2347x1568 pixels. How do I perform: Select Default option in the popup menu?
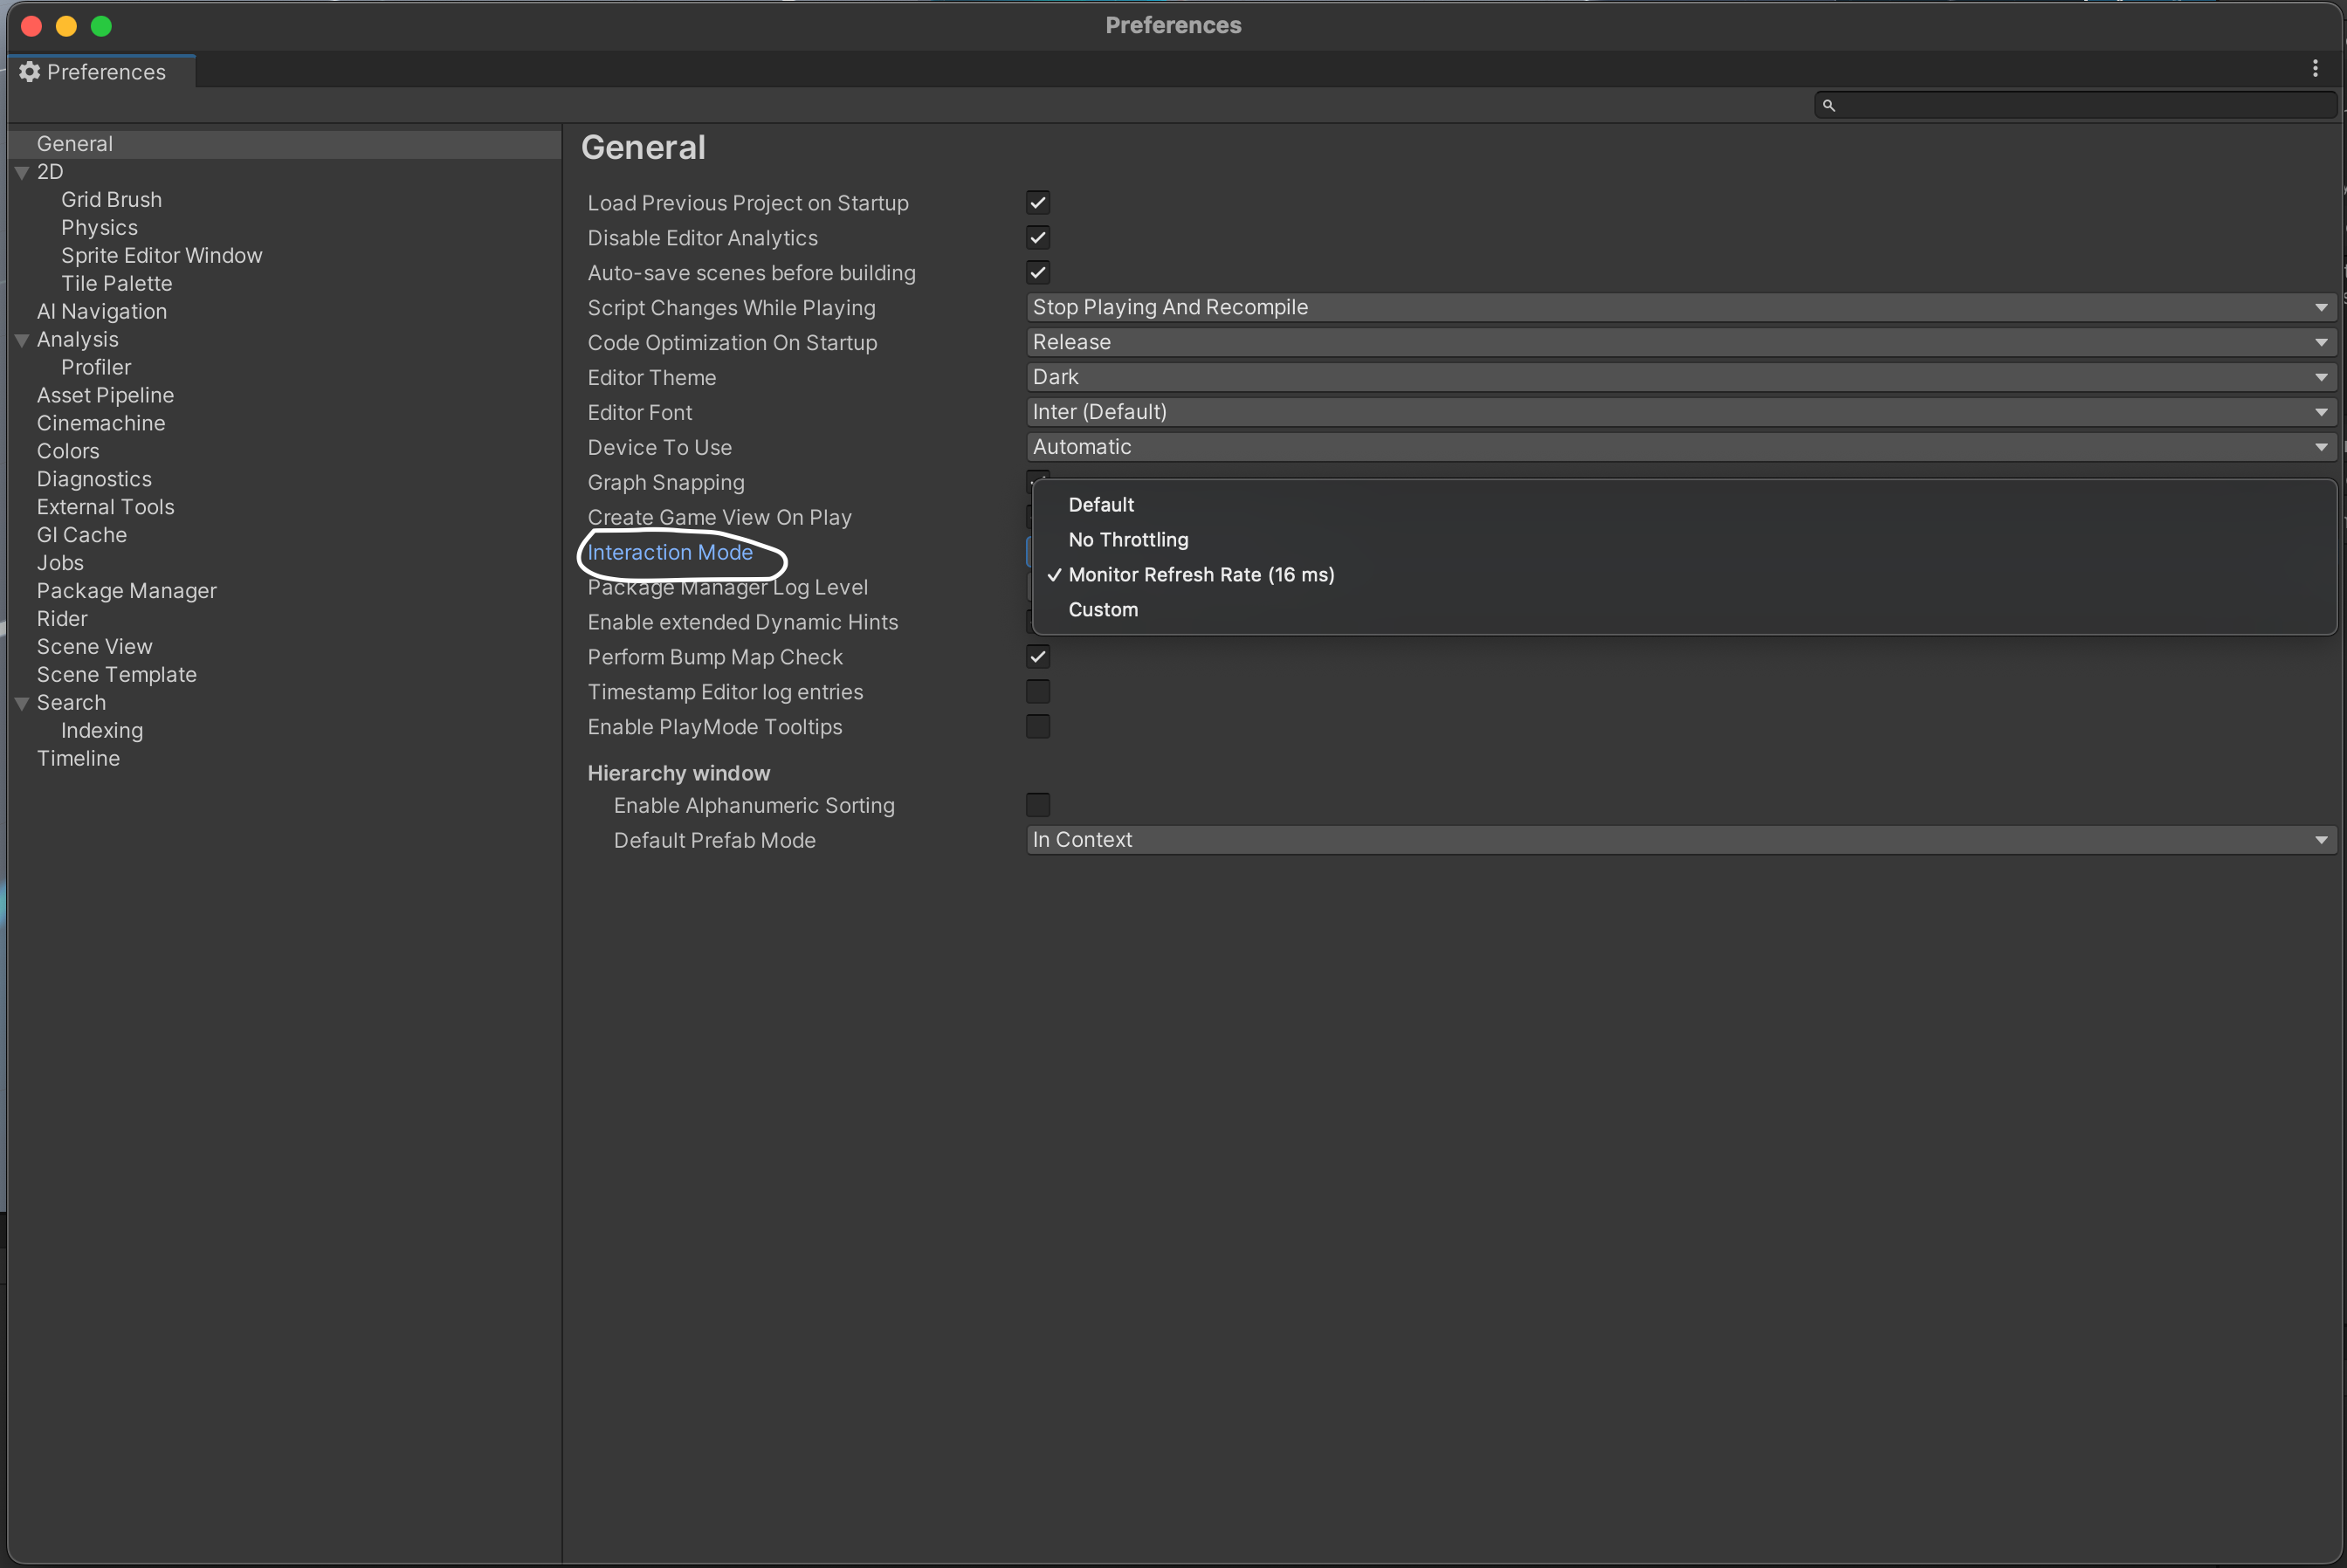pyautogui.click(x=1101, y=505)
